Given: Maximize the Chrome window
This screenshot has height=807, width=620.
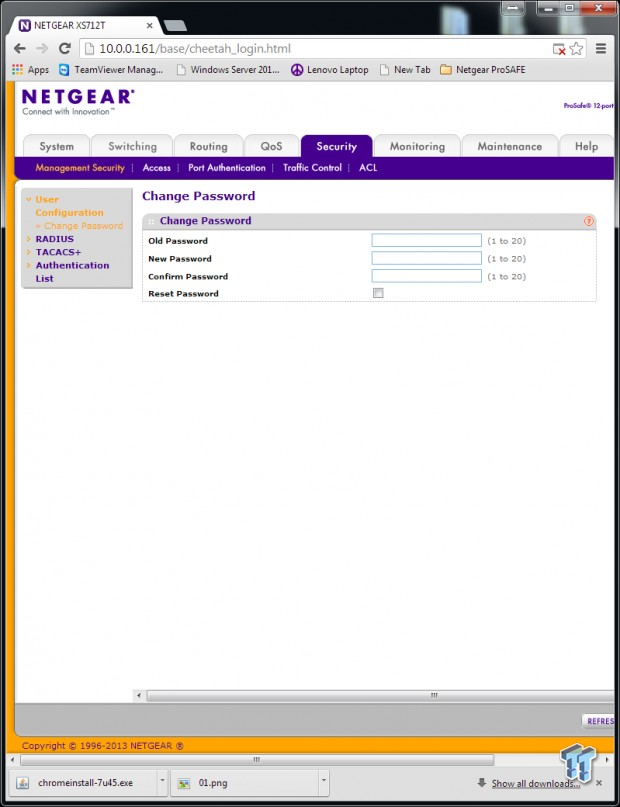Looking at the screenshot, I should pos(570,8).
